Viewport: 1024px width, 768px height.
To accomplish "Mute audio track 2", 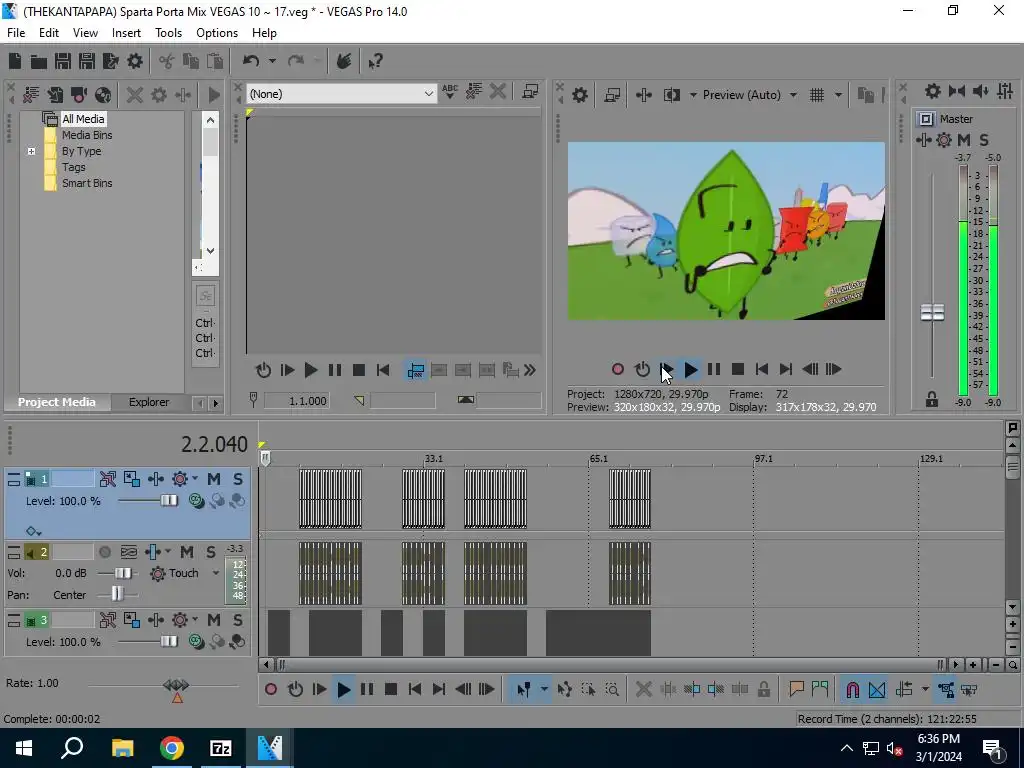I will point(187,552).
